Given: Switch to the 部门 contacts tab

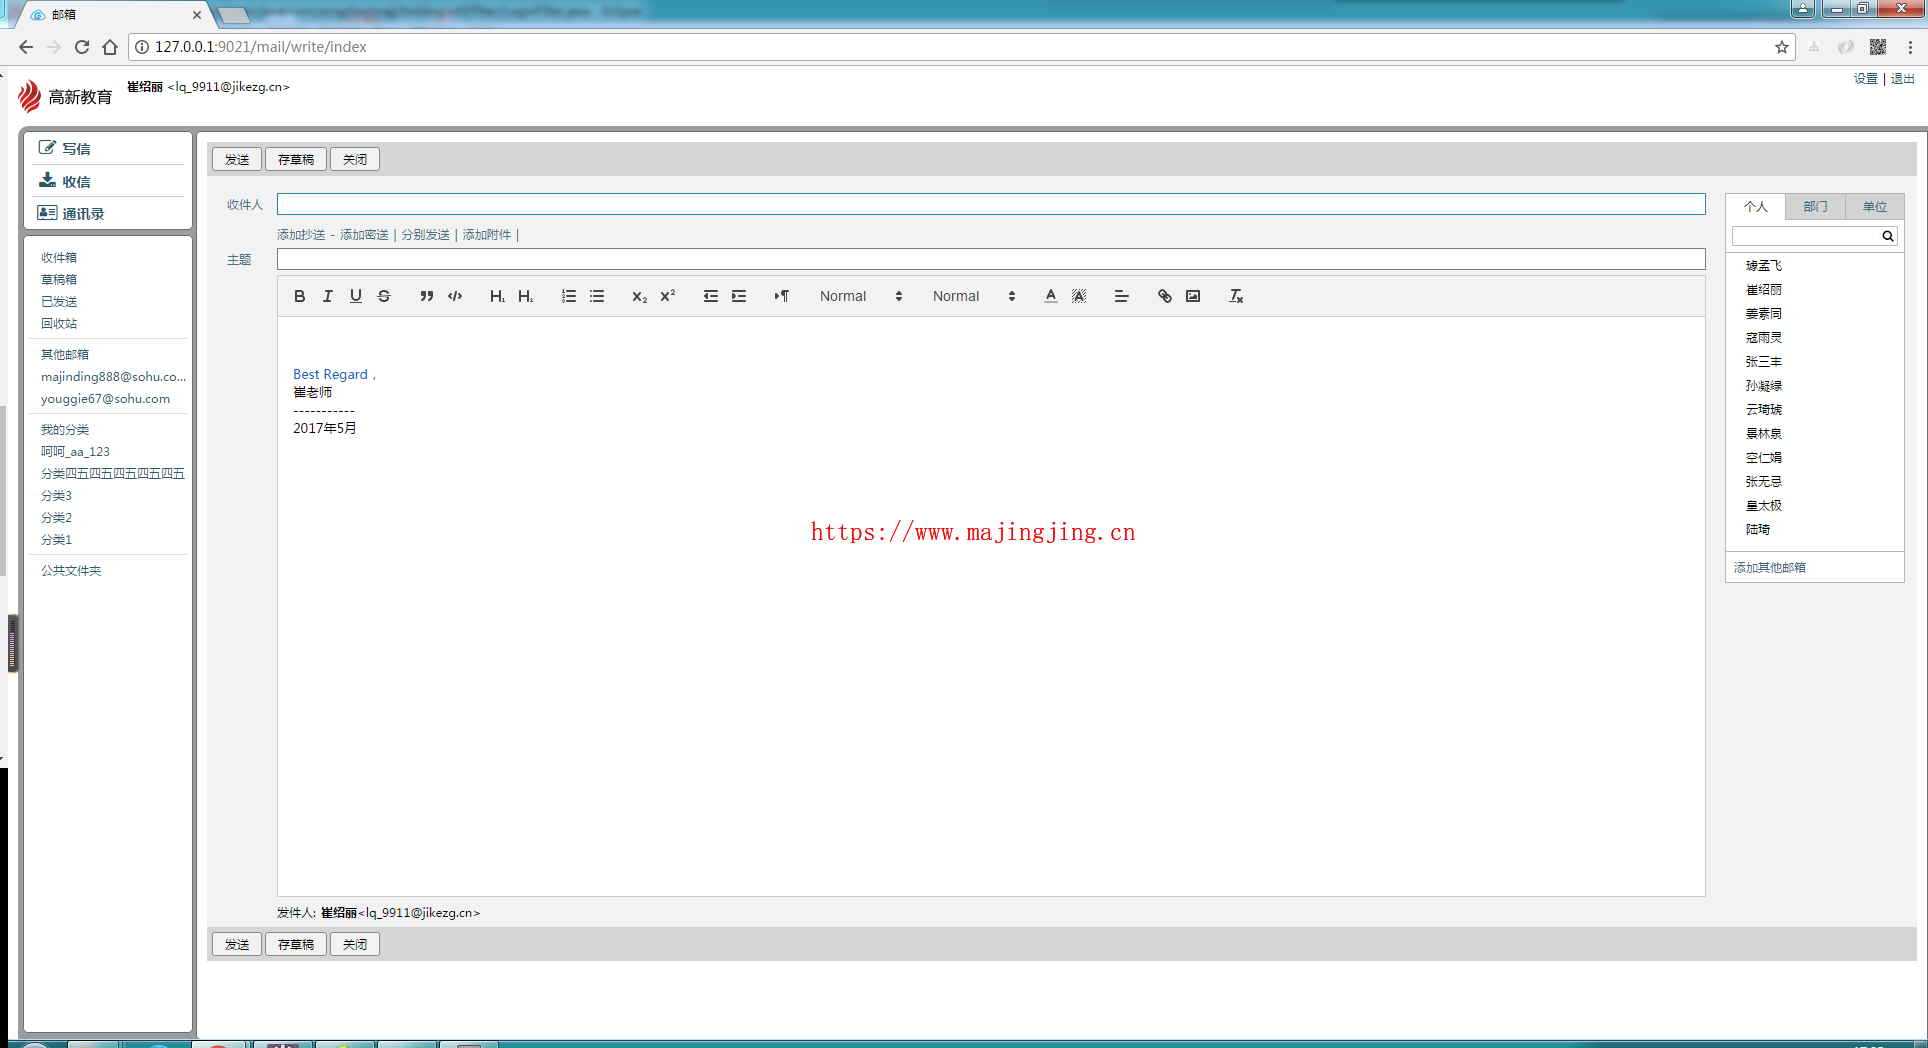Looking at the screenshot, I should point(1815,207).
